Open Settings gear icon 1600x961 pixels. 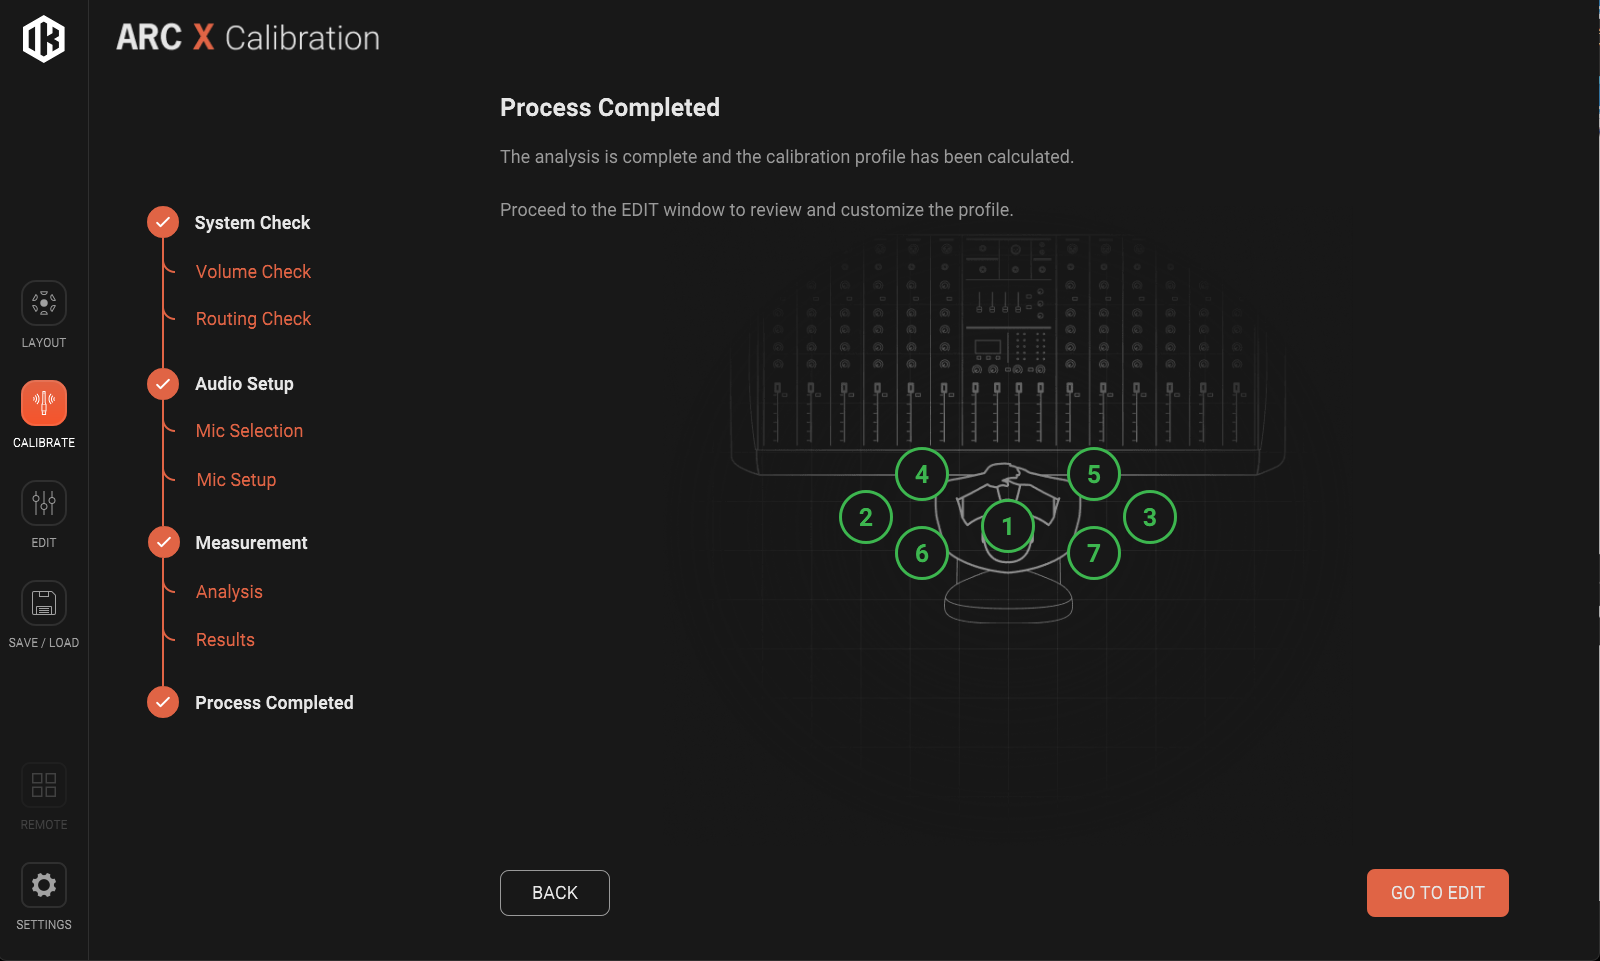[44, 885]
